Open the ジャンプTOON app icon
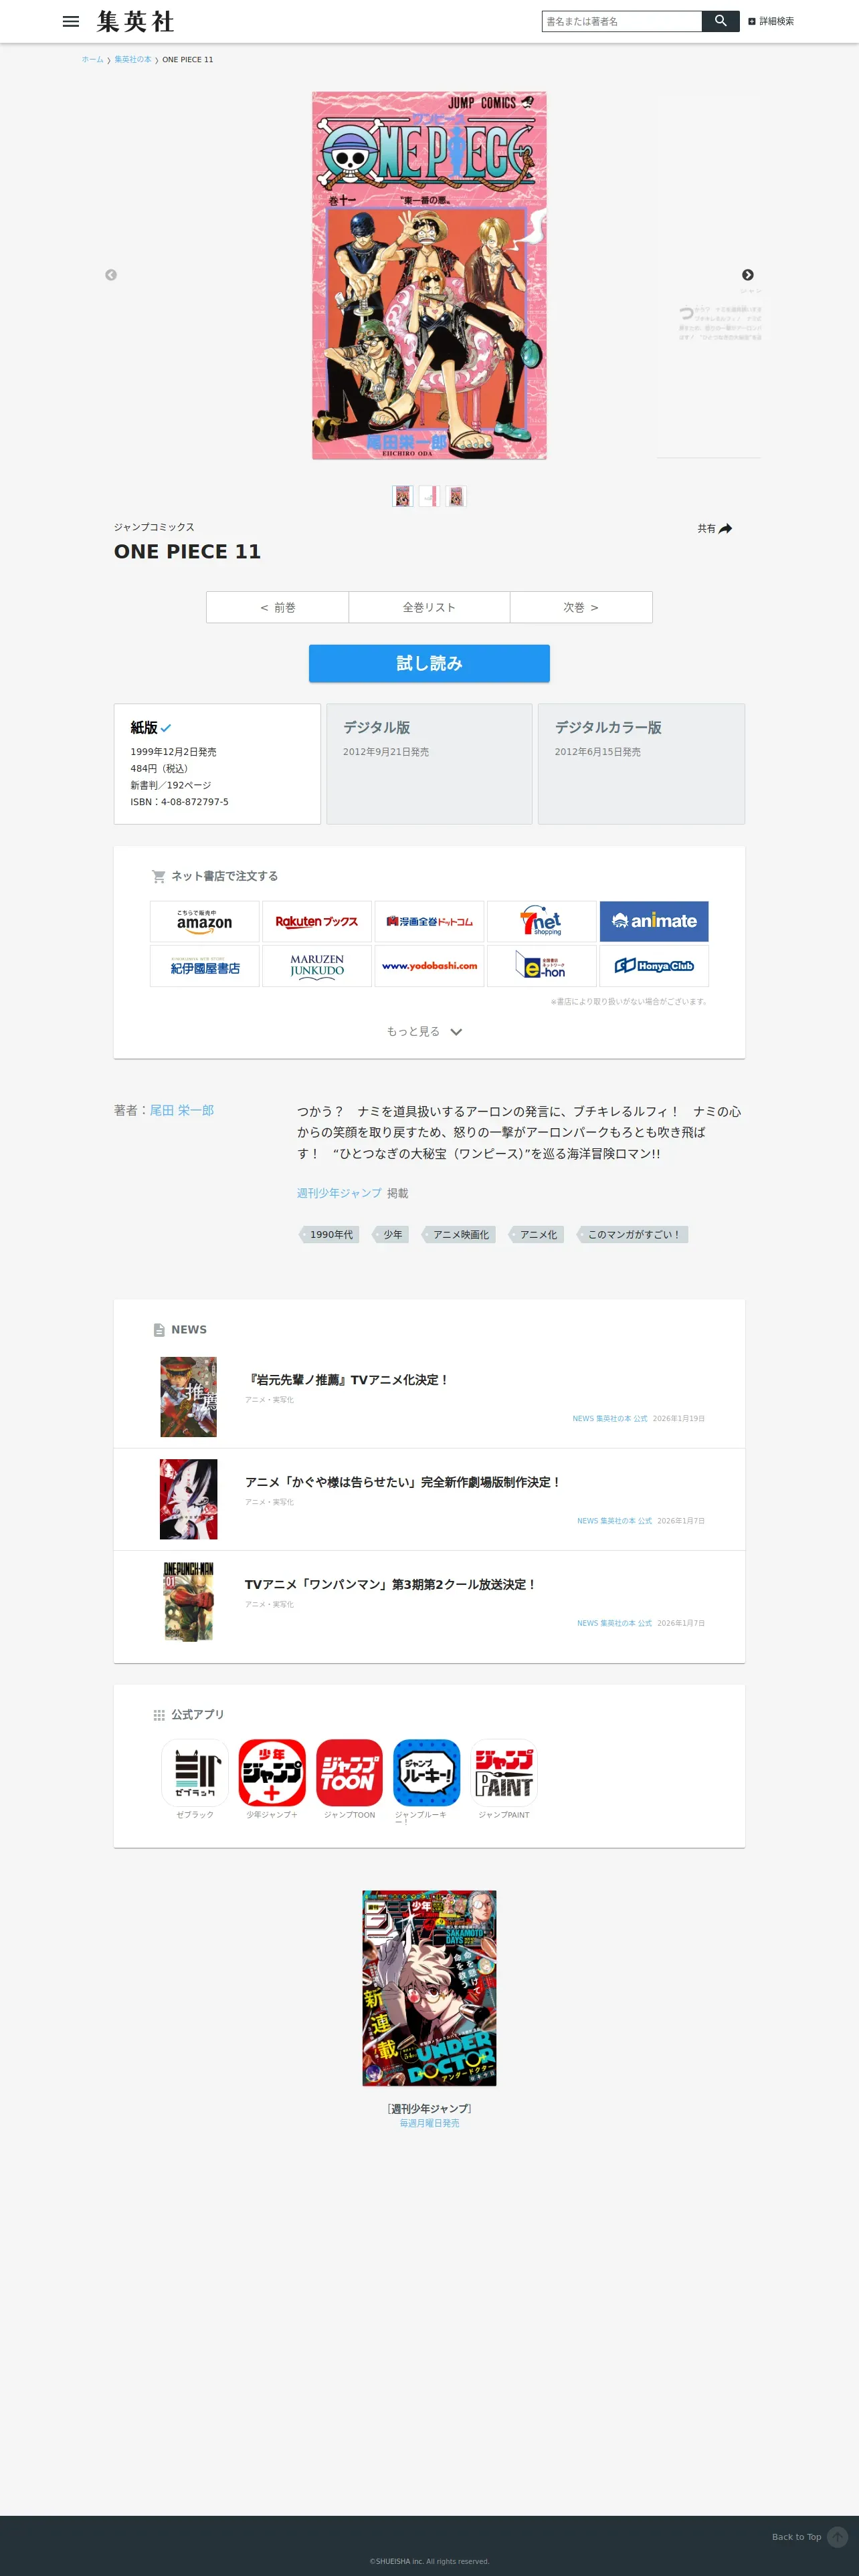 349,1773
